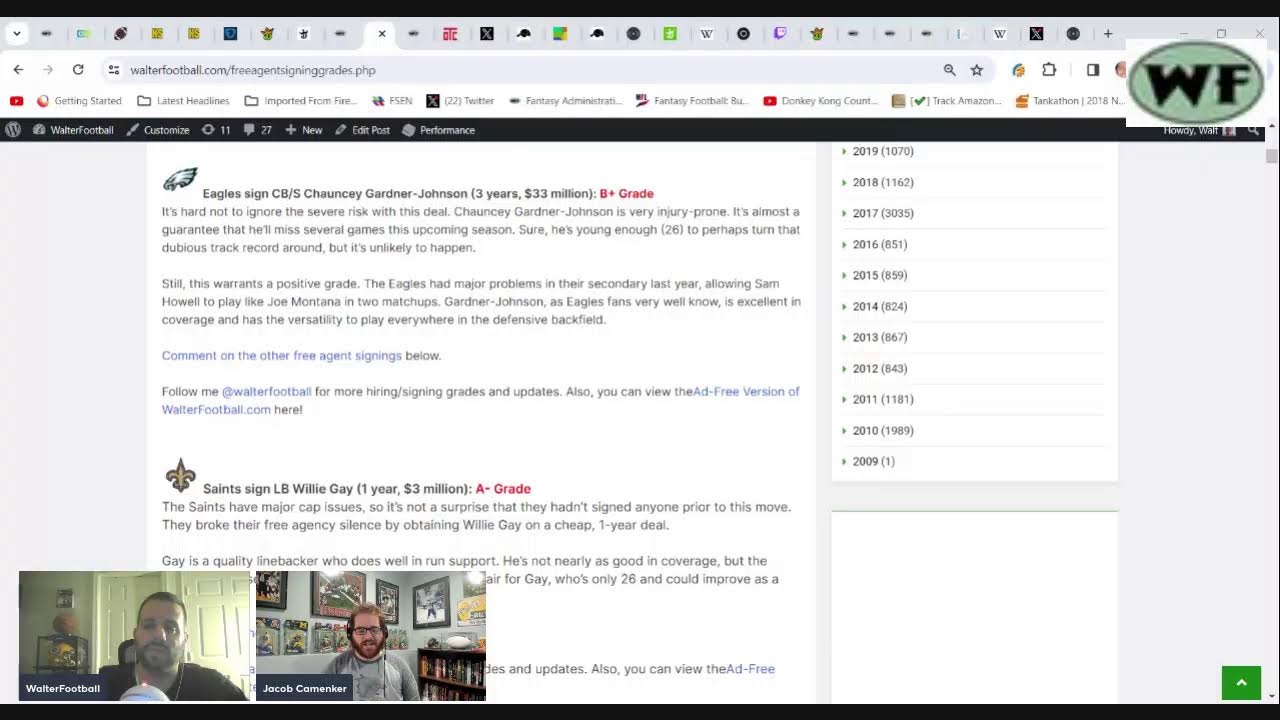Reload the current page
Image resolution: width=1280 pixels, height=720 pixels.
(x=78, y=69)
